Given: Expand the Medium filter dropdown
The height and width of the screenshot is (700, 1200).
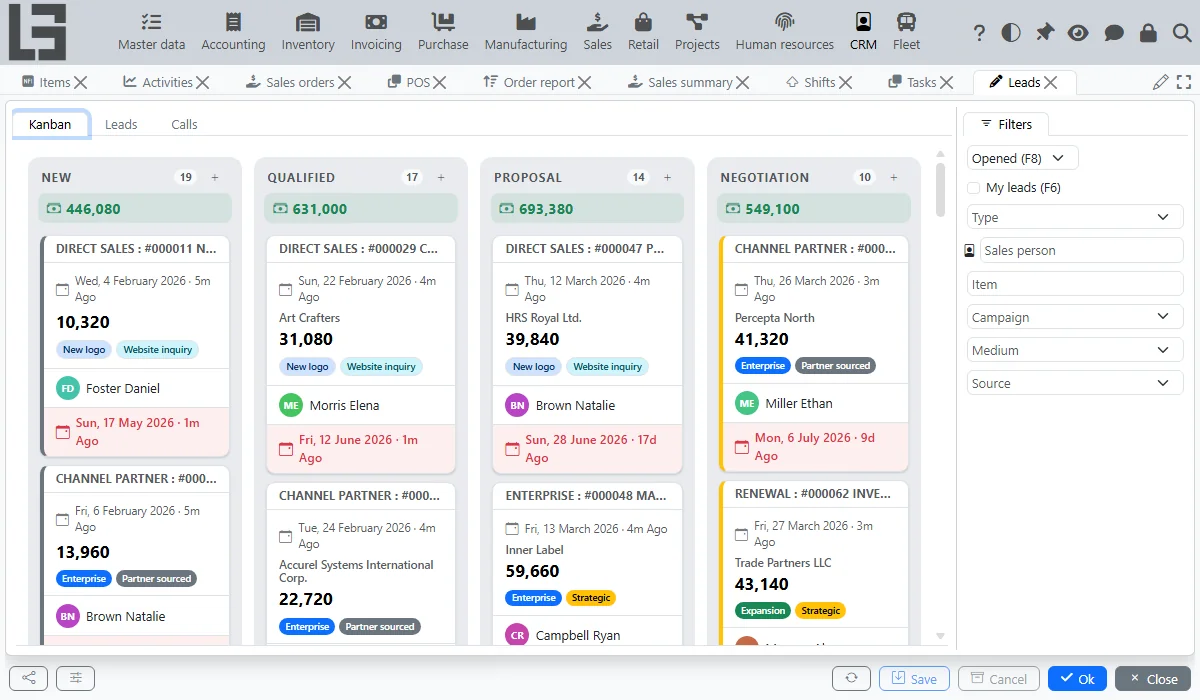Looking at the screenshot, I should (x=1075, y=350).
